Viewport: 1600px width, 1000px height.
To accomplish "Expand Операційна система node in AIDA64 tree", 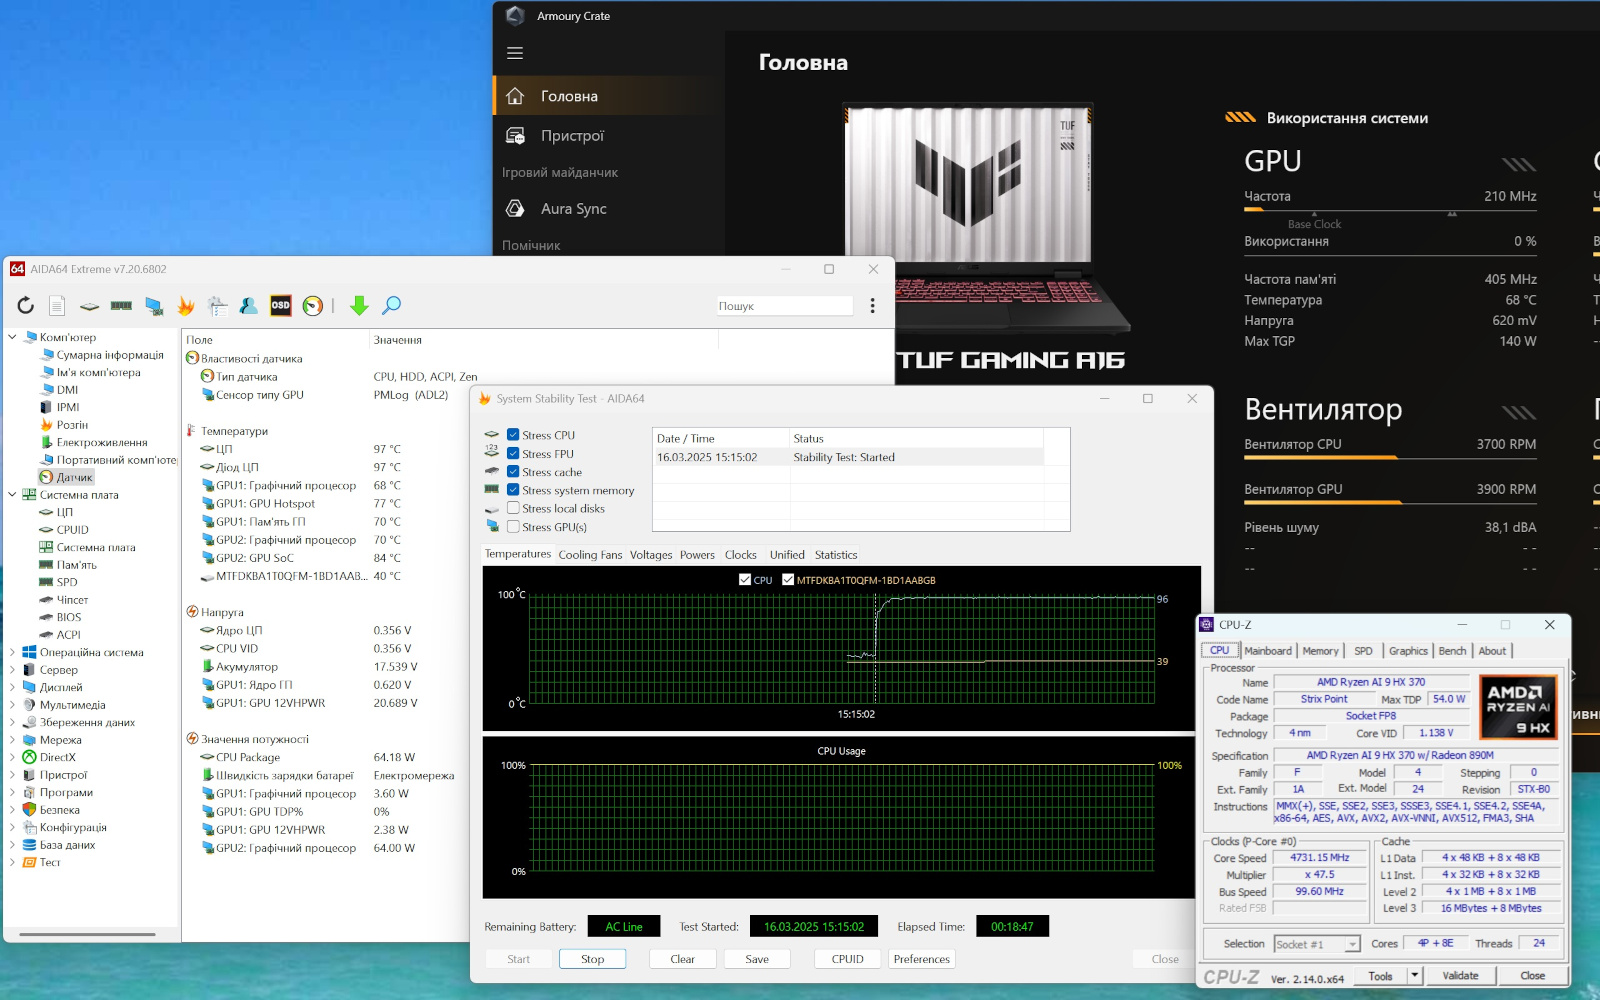I will [x=12, y=652].
